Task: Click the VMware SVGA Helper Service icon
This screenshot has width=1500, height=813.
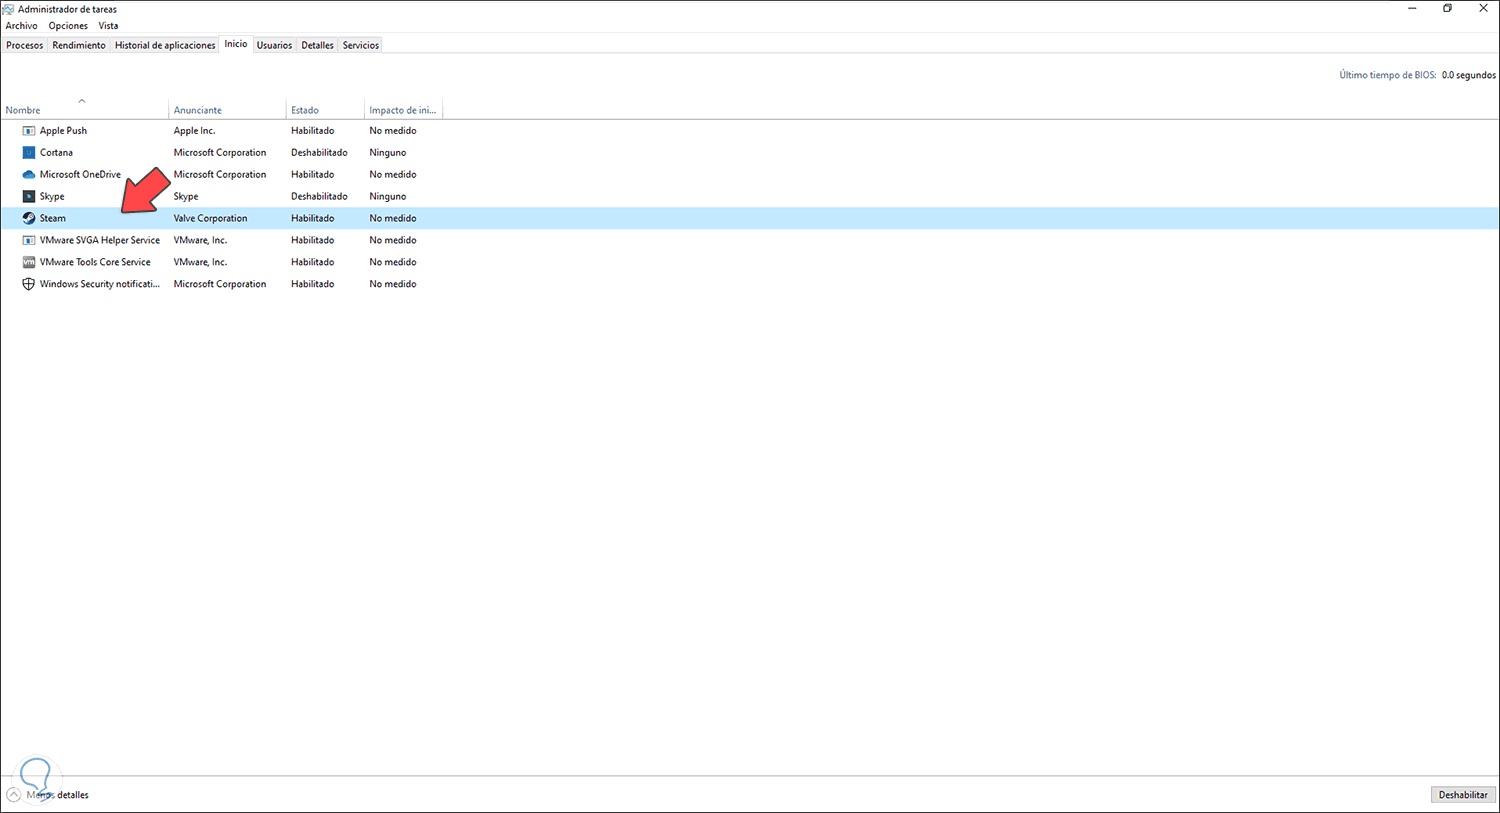Action: tap(29, 240)
